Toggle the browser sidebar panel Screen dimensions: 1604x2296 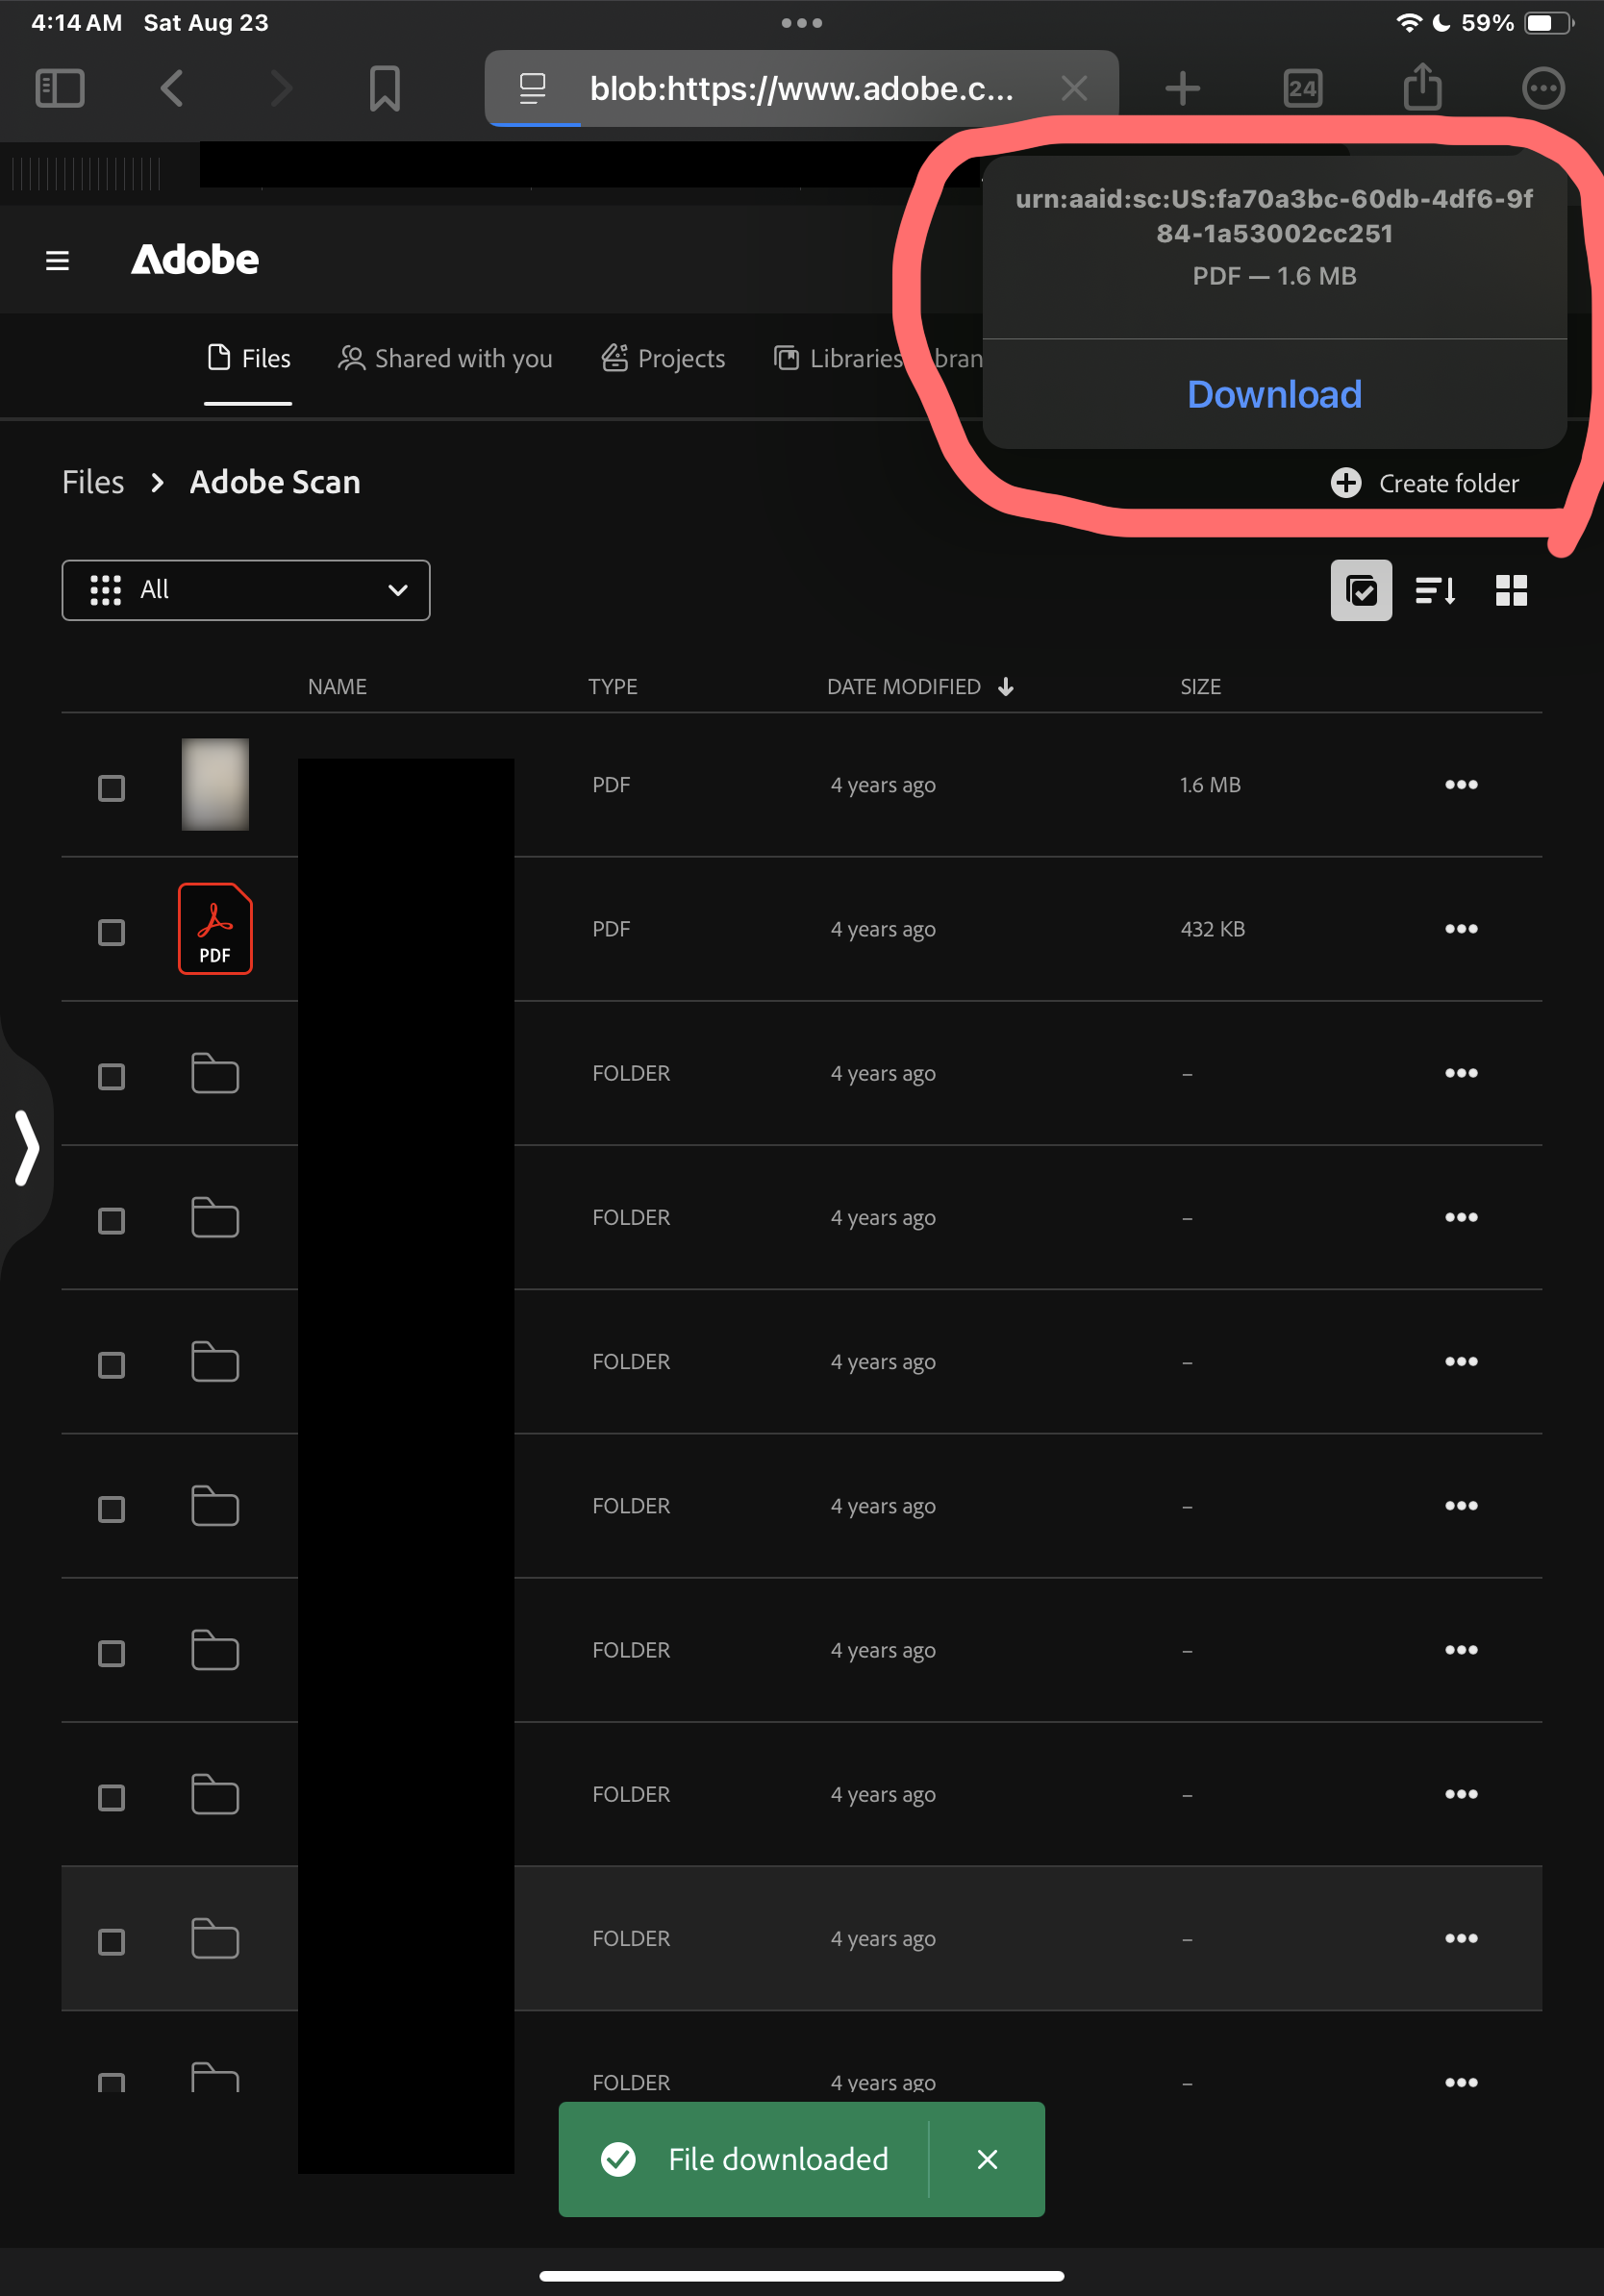click(60, 88)
